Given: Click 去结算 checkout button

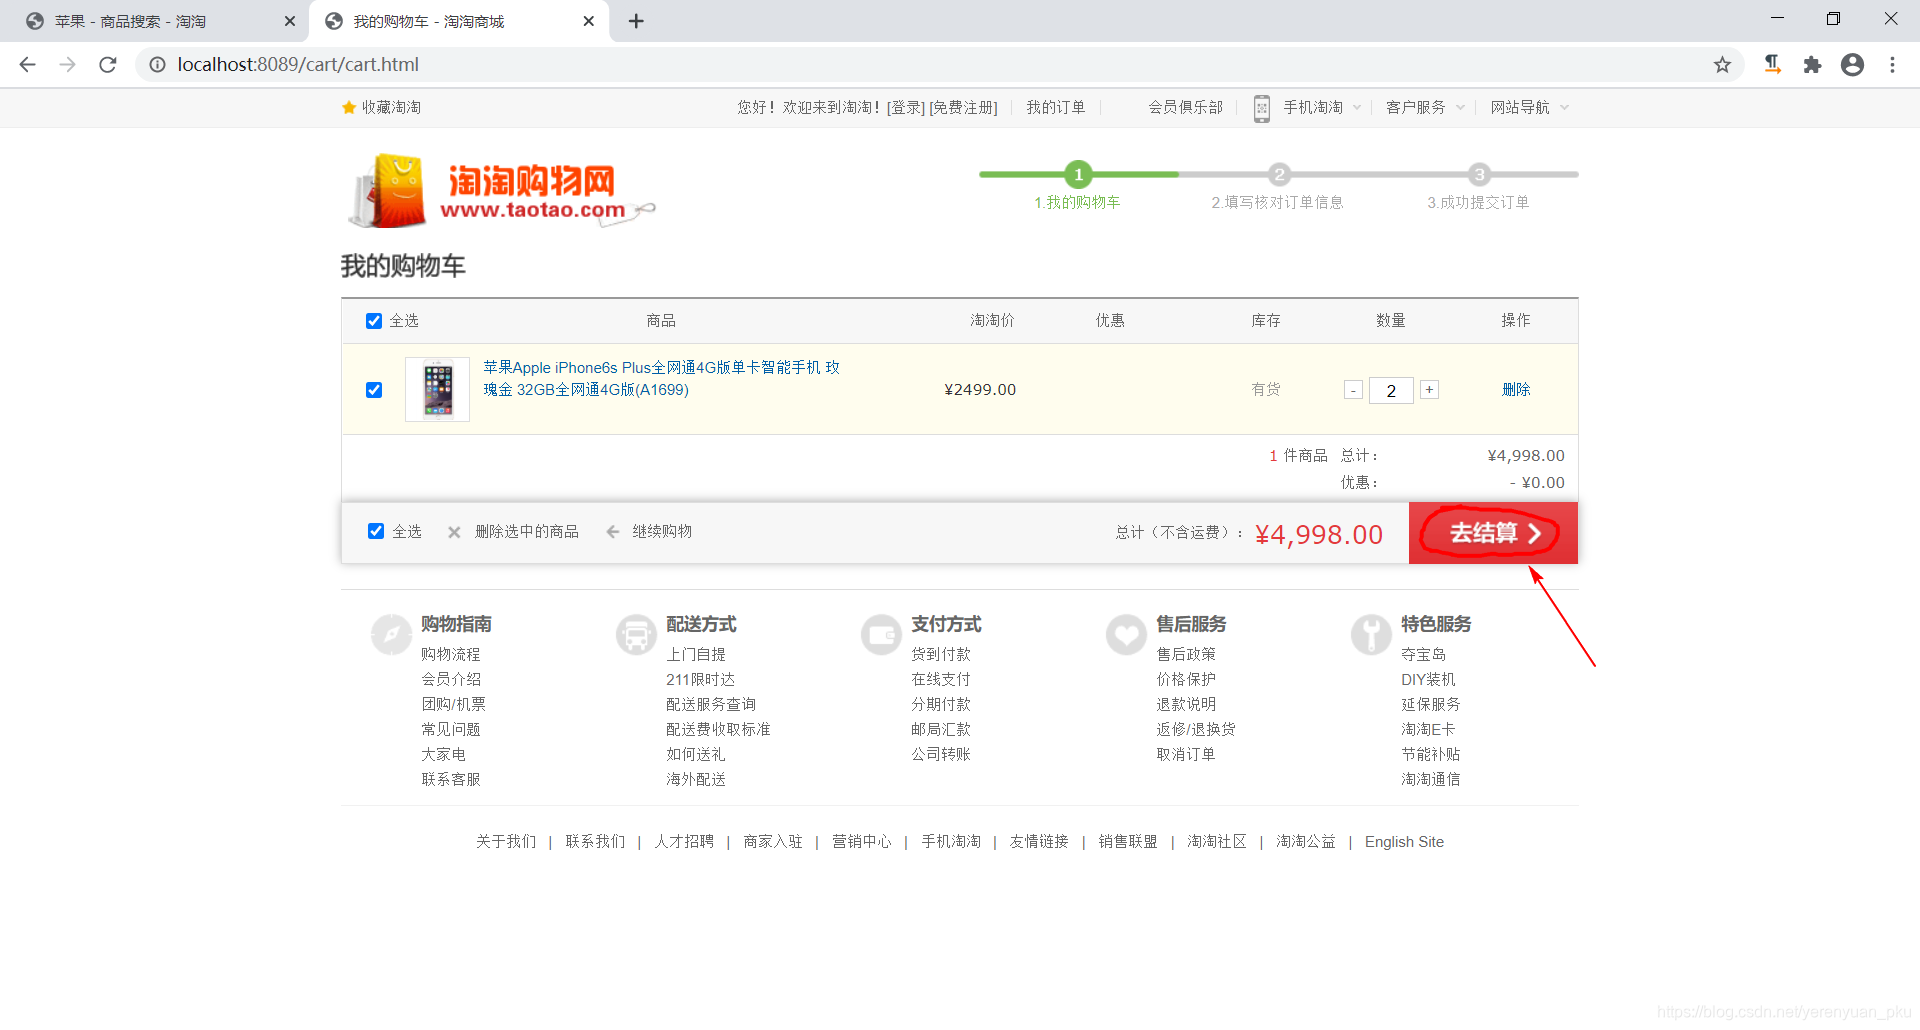Looking at the screenshot, I should (1493, 533).
